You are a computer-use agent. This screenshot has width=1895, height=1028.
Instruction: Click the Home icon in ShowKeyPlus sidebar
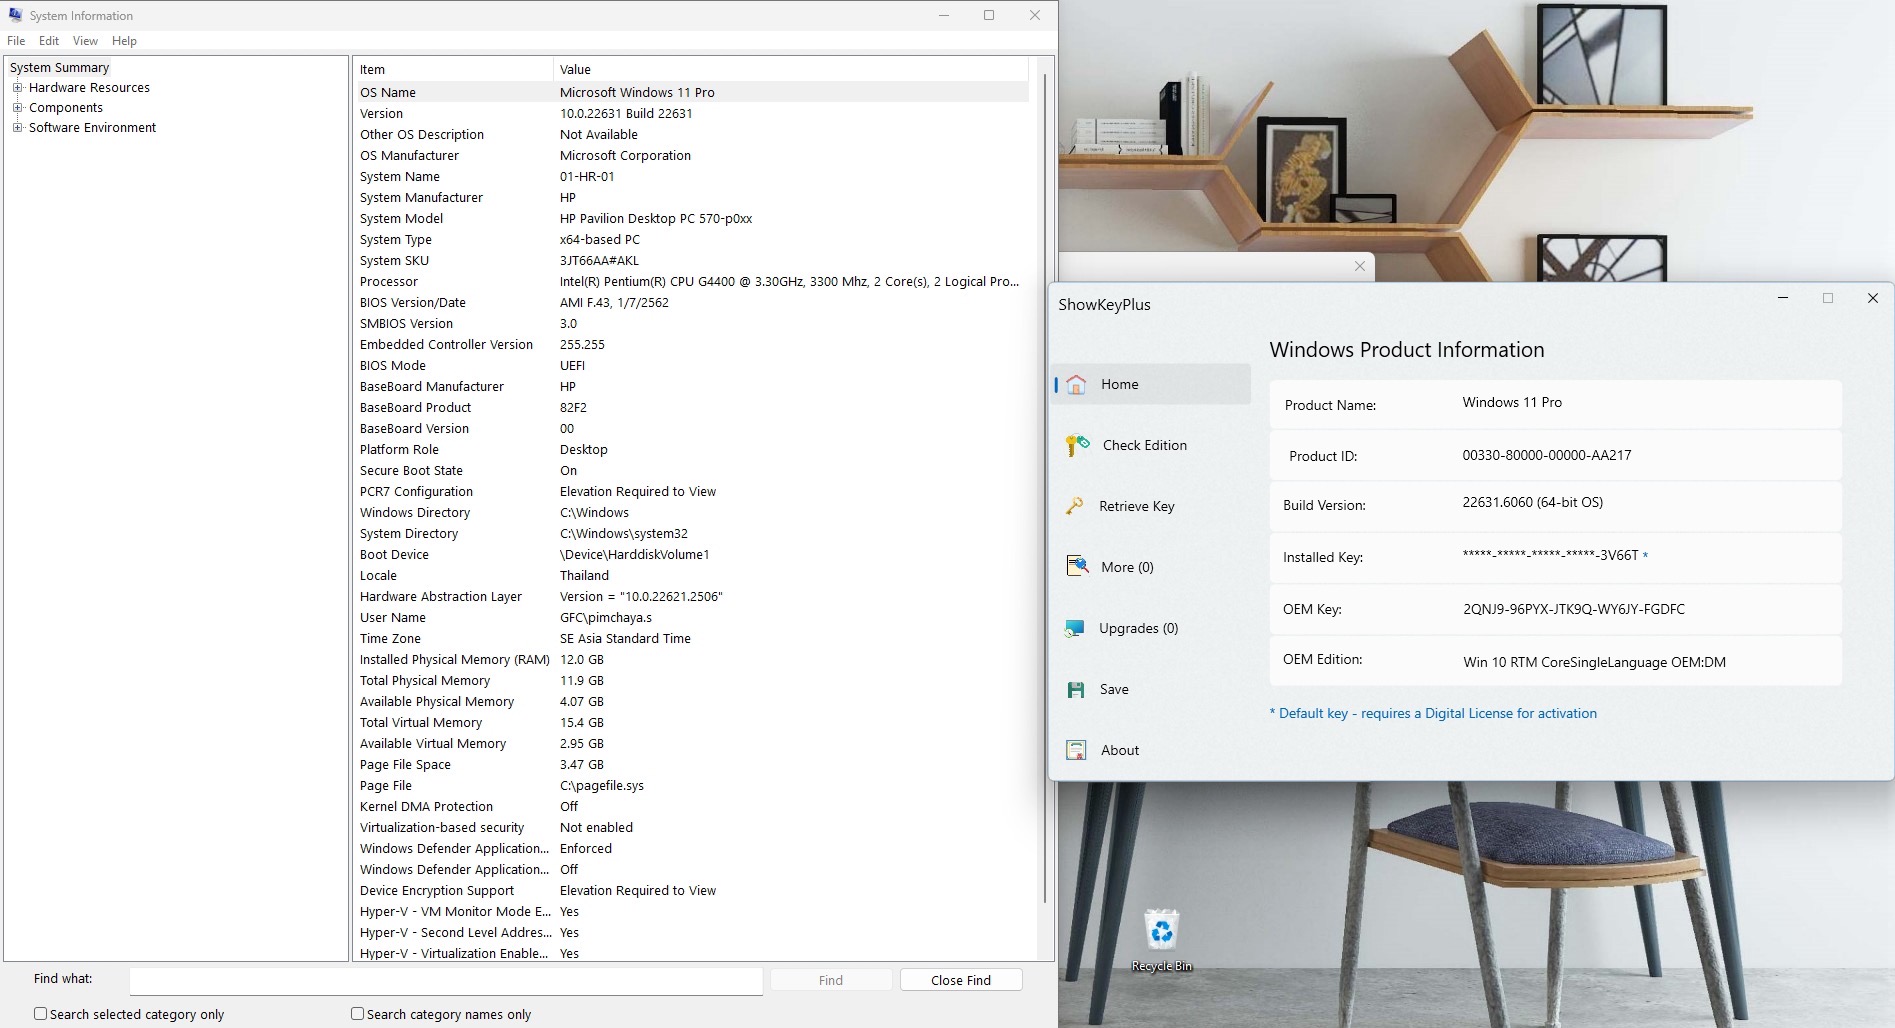tap(1076, 385)
